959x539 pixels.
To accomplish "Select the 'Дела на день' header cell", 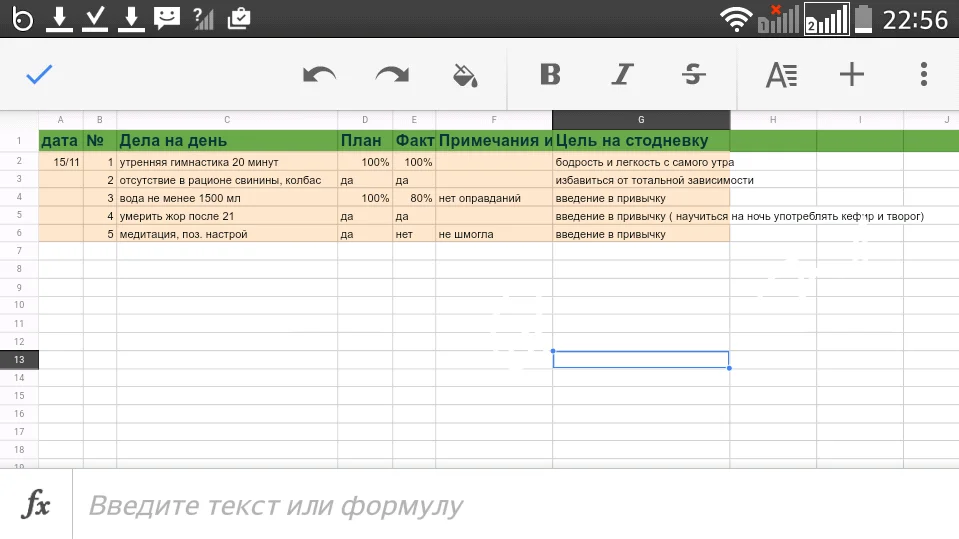I will click(227, 141).
